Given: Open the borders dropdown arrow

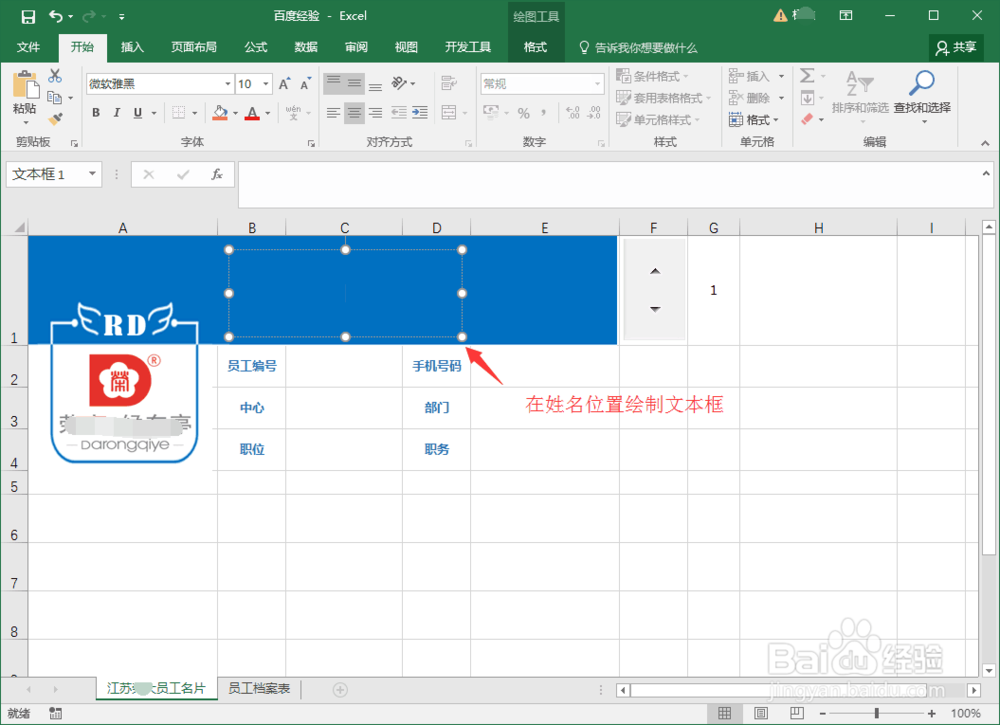Looking at the screenshot, I should point(195,114).
